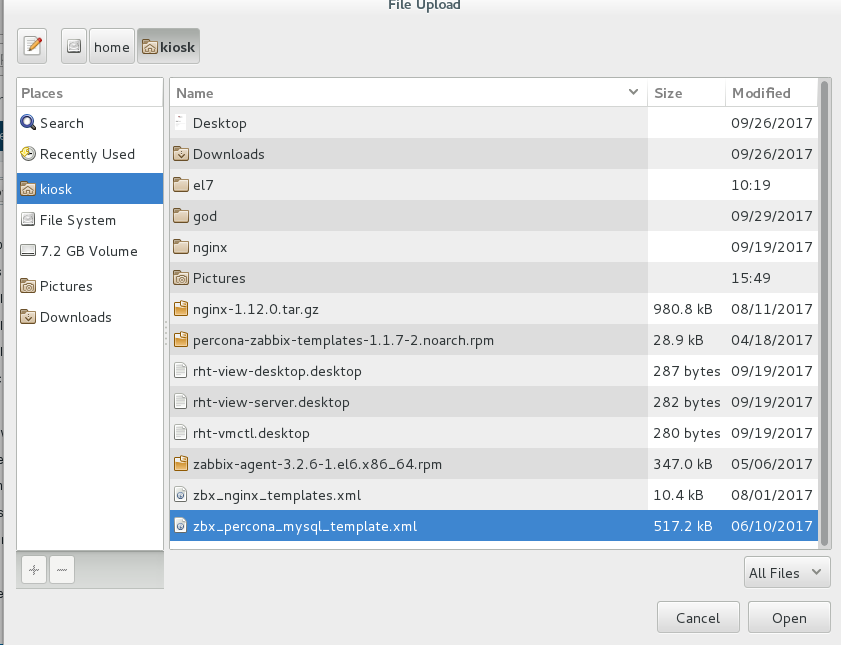Click the 517.2 kB size cell
The width and height of the screenshot is (841, 645).
click(x=683, y=526)
